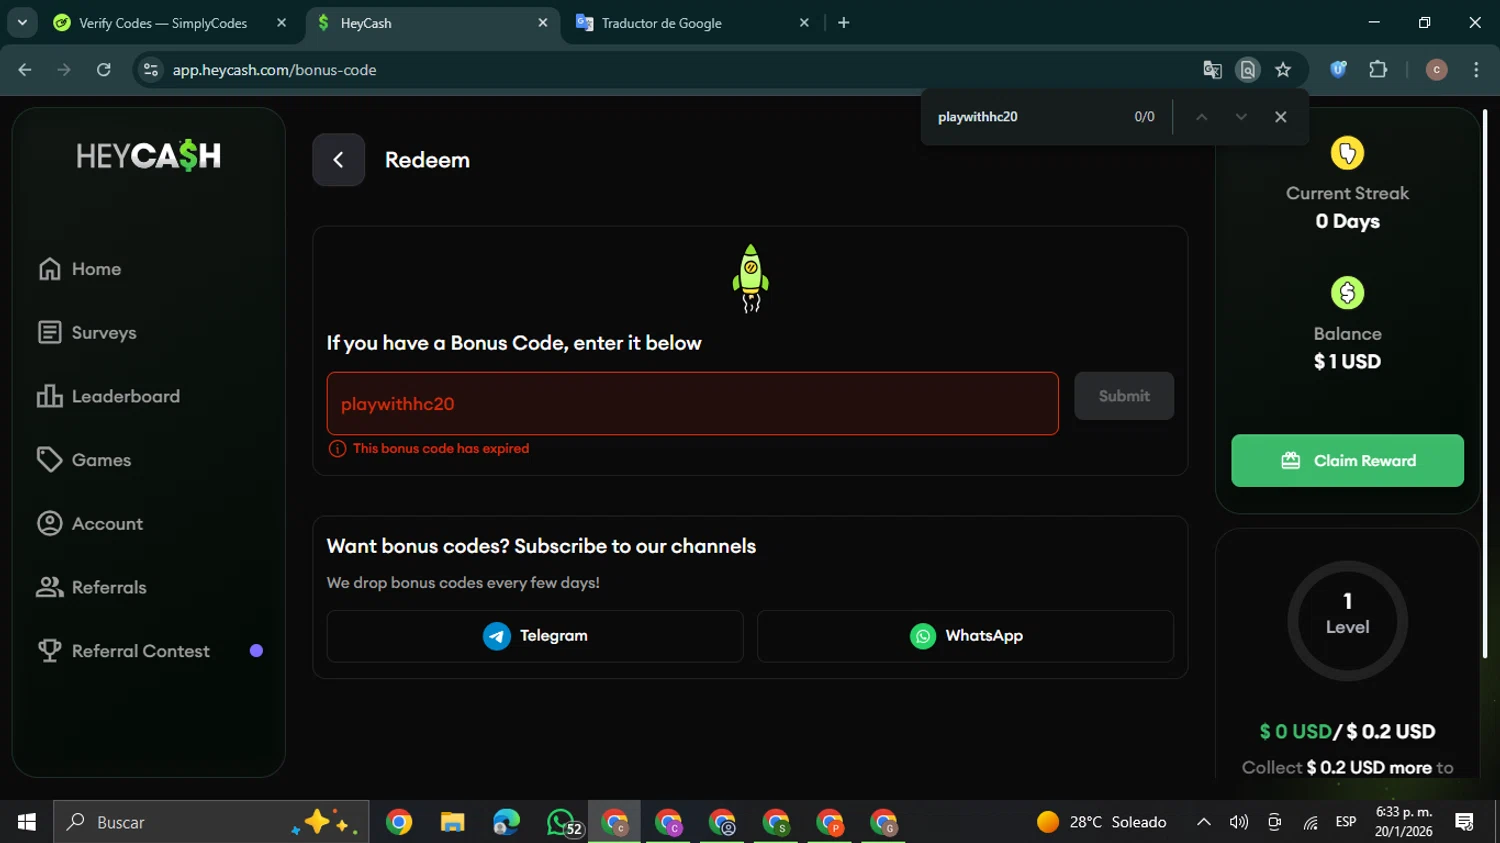Open the Bitwarden extension shield icon
This screenshot has height=843, width=1500.
(x=1338, y=70)
